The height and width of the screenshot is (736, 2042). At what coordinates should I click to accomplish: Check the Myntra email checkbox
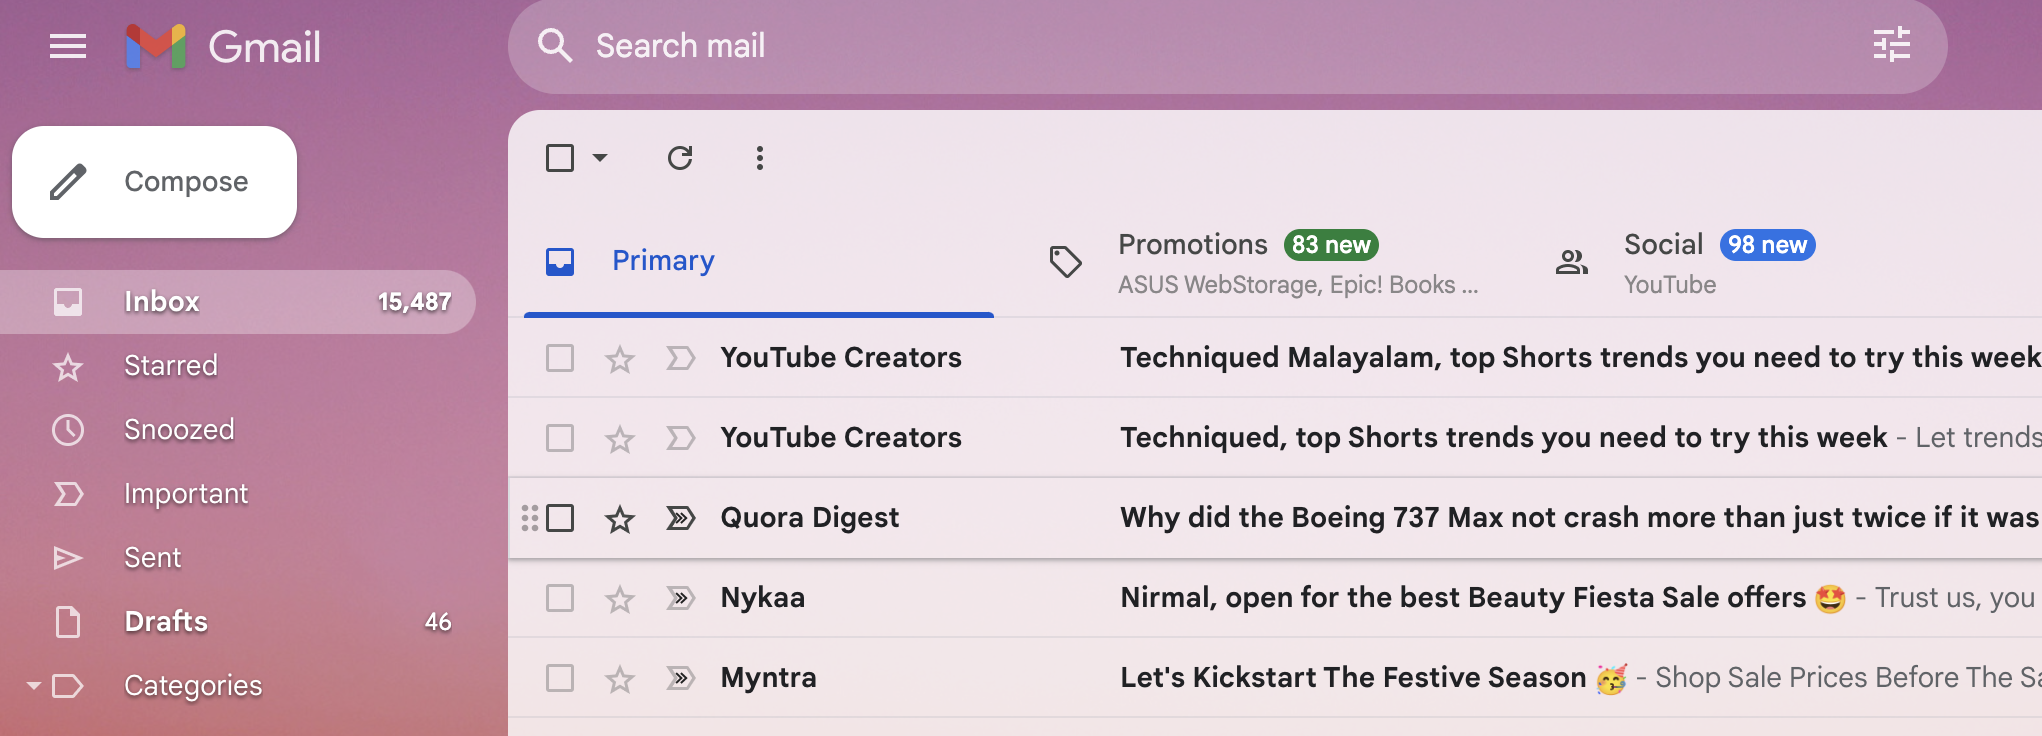coord(560,678)
